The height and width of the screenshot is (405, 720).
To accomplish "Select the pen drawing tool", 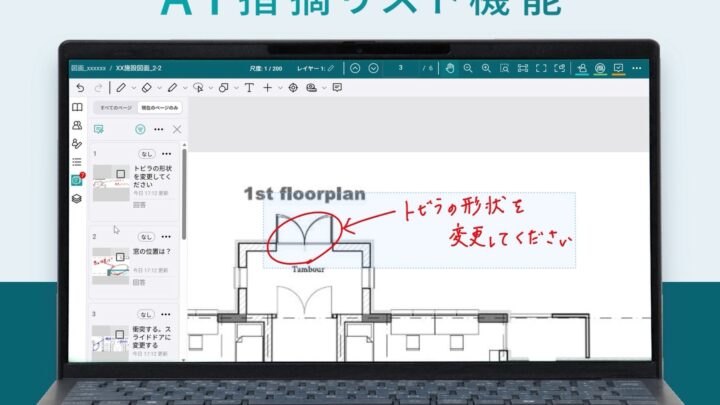I will [121, 88].
